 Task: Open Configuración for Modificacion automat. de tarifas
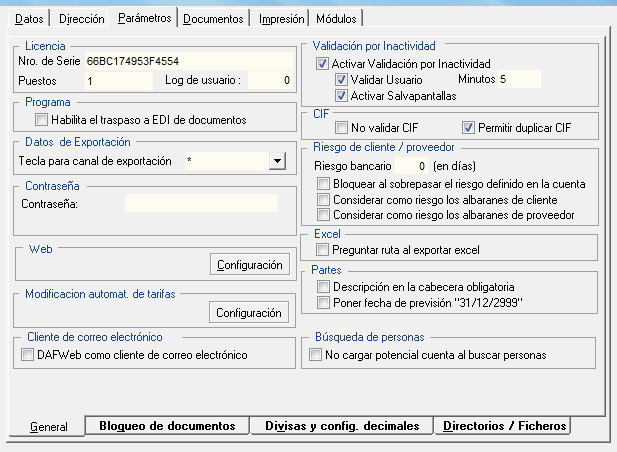click(x=249, y=313)
